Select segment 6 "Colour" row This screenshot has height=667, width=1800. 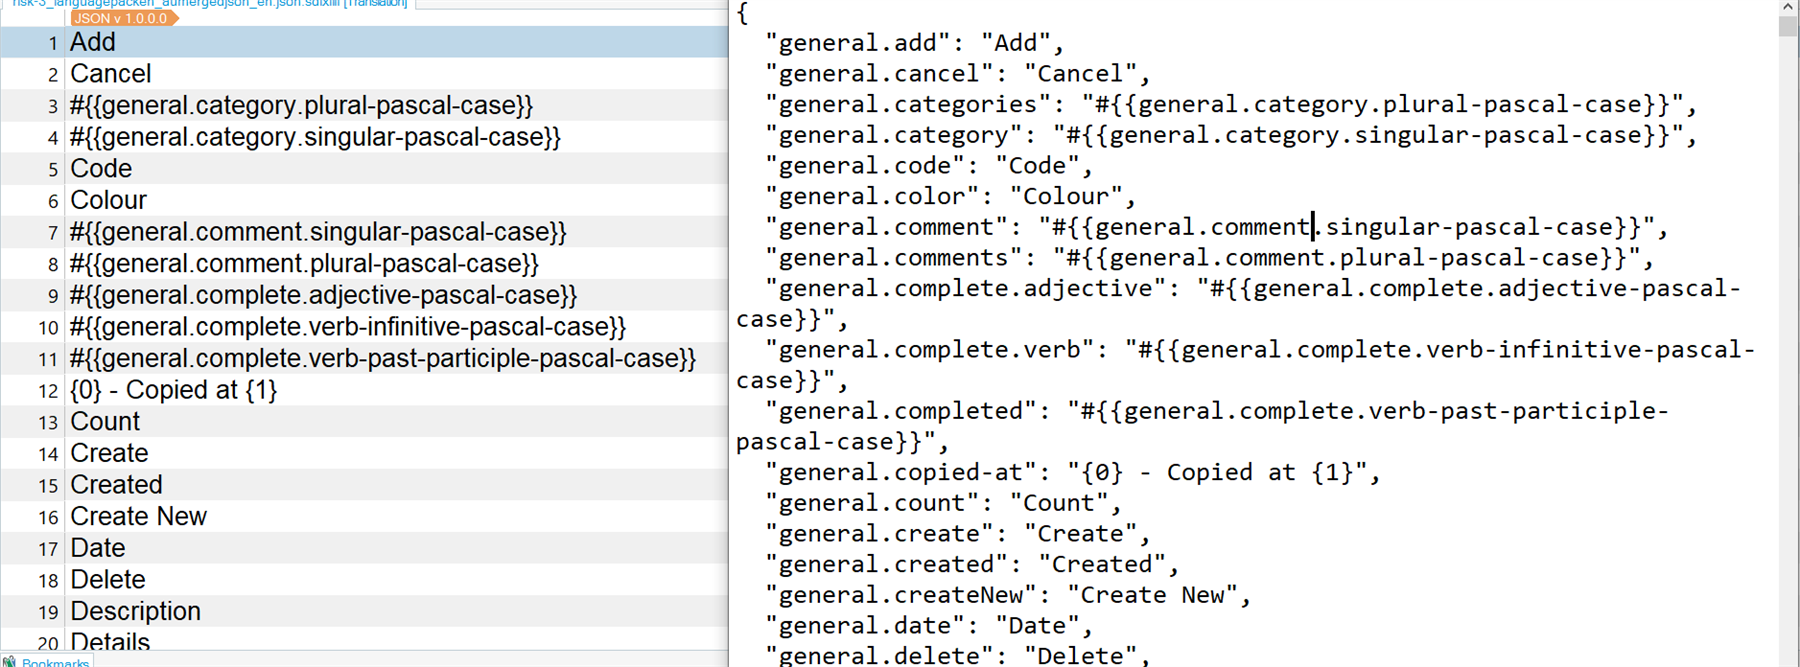click(x=364, y=200)
